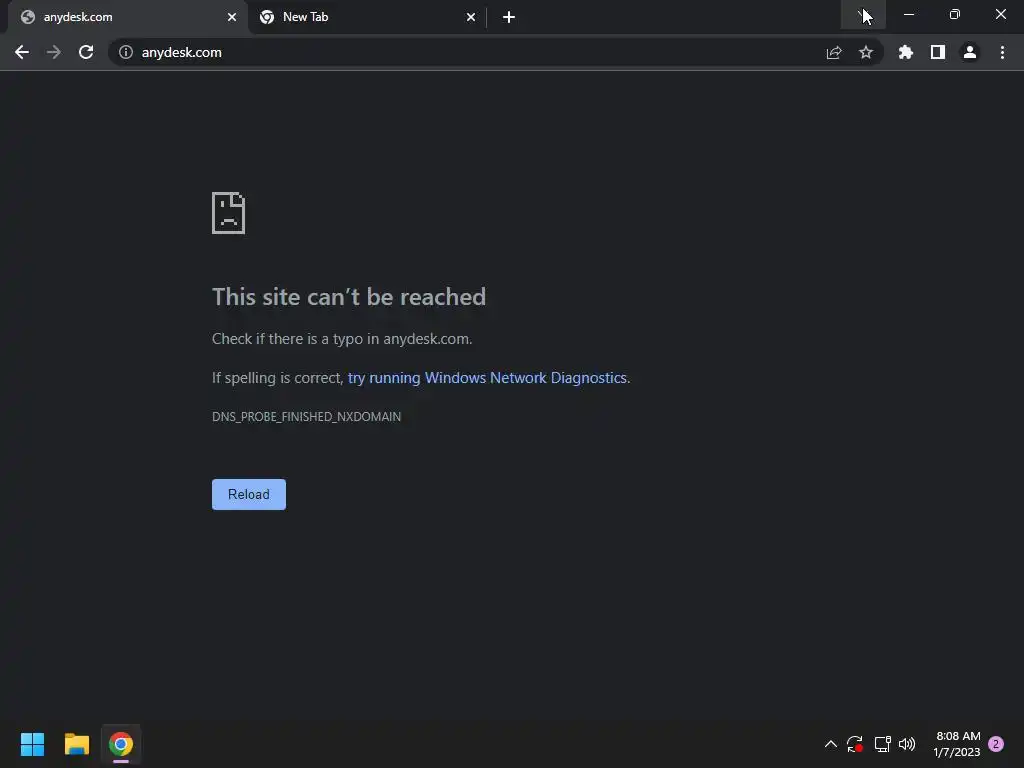
Task: Open the profile avatar menu
Action: 970,52
